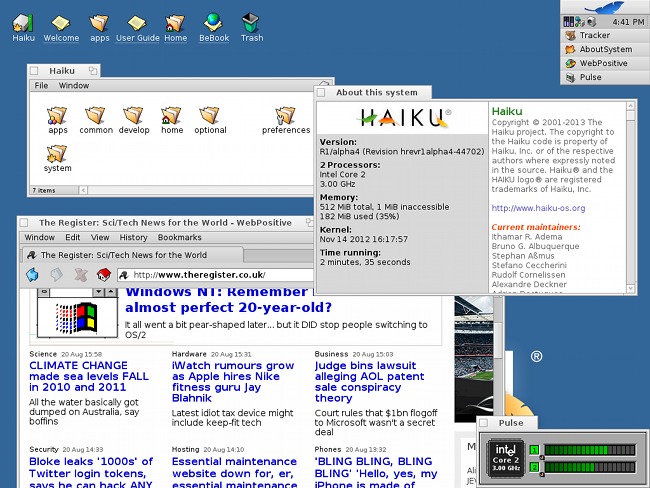
Task: Click 'Ithamar R. Adema' maintainer name
Action: (527, 237)
